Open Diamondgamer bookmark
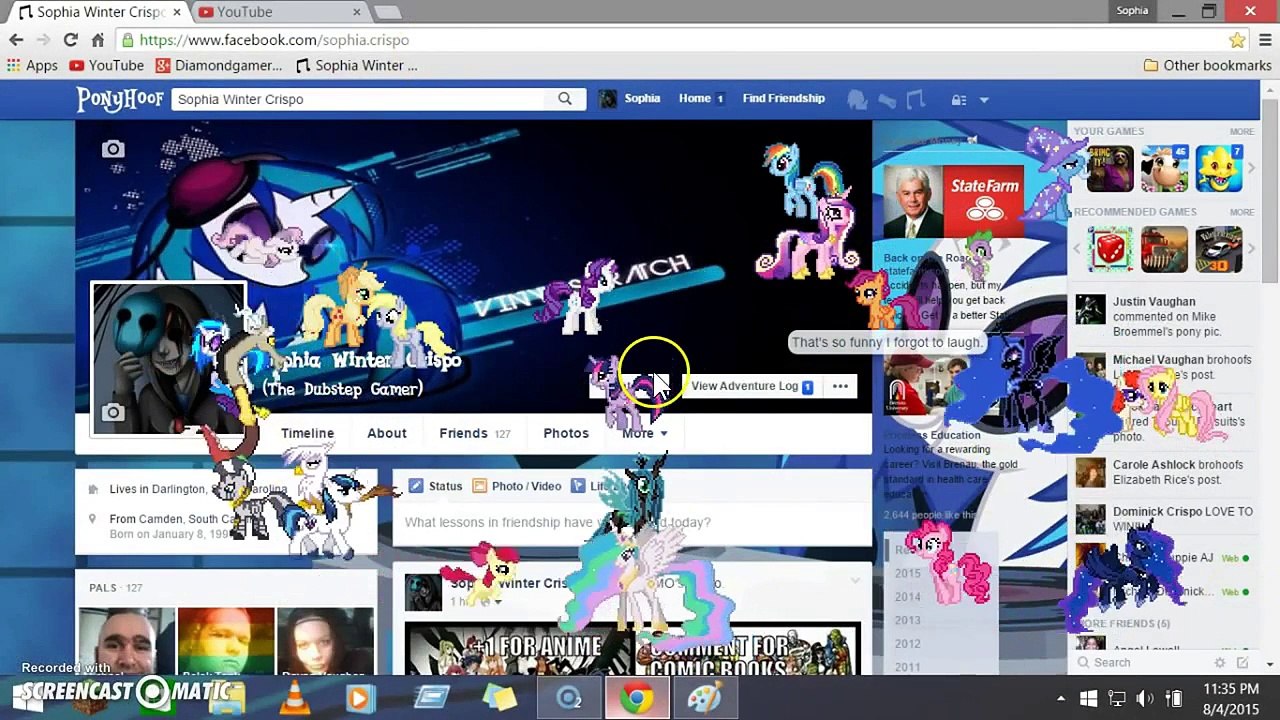Image resolution: width=1280 pixels, height=720 pixels. pos(218,65)
